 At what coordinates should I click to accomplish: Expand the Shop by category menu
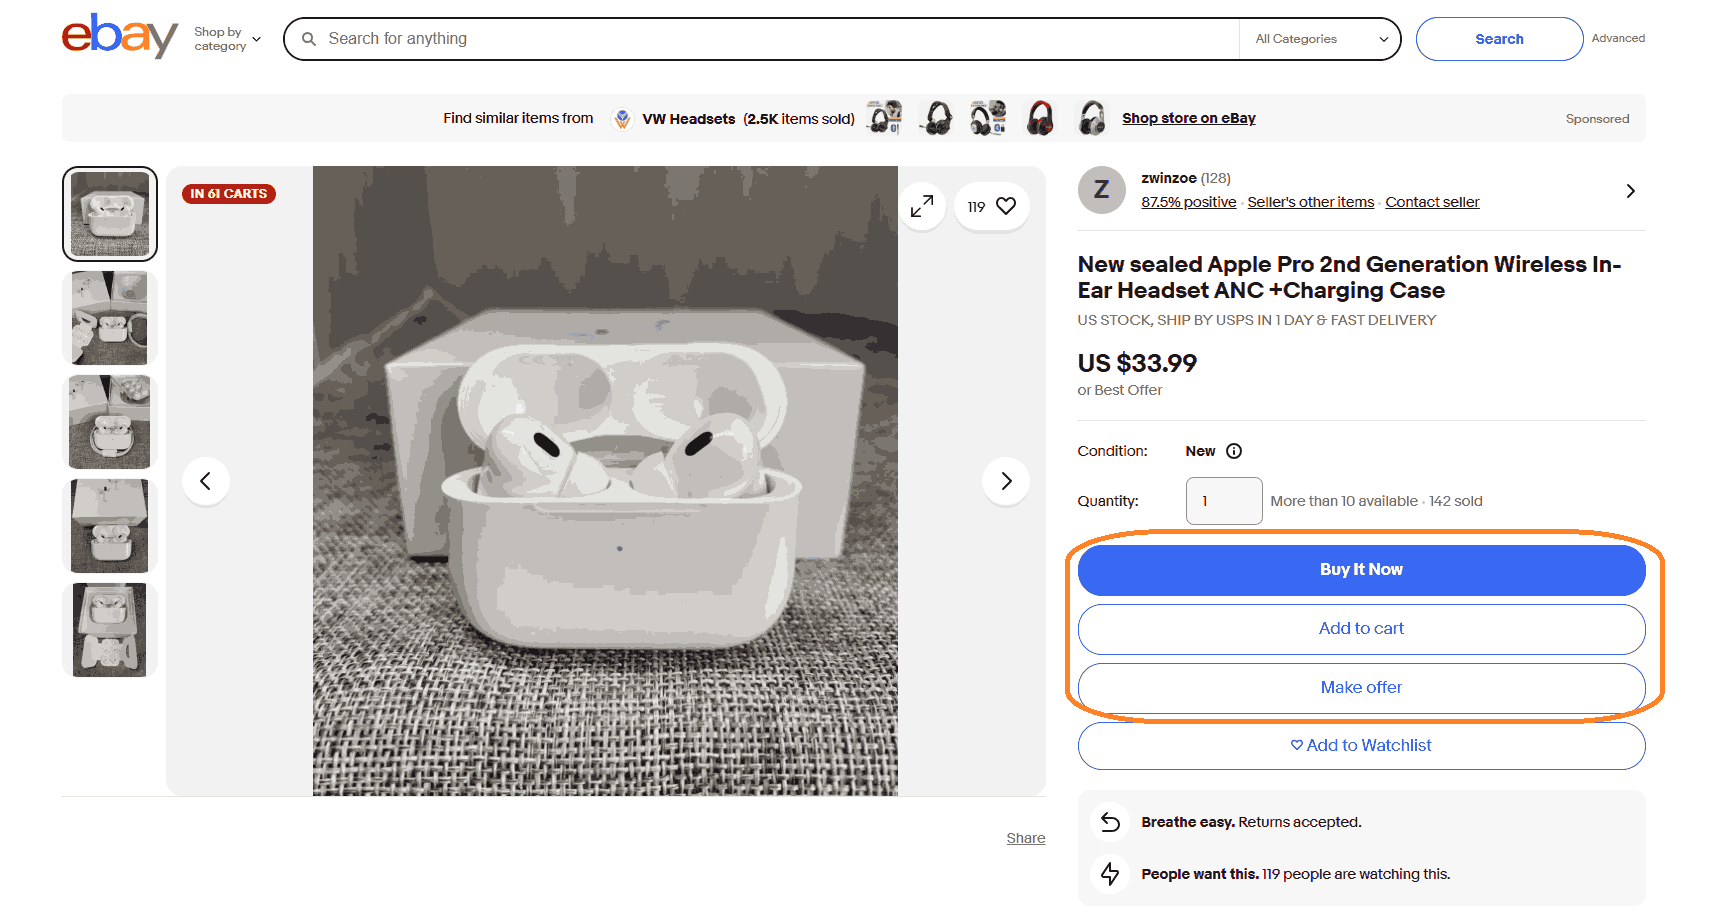point(227,39)
